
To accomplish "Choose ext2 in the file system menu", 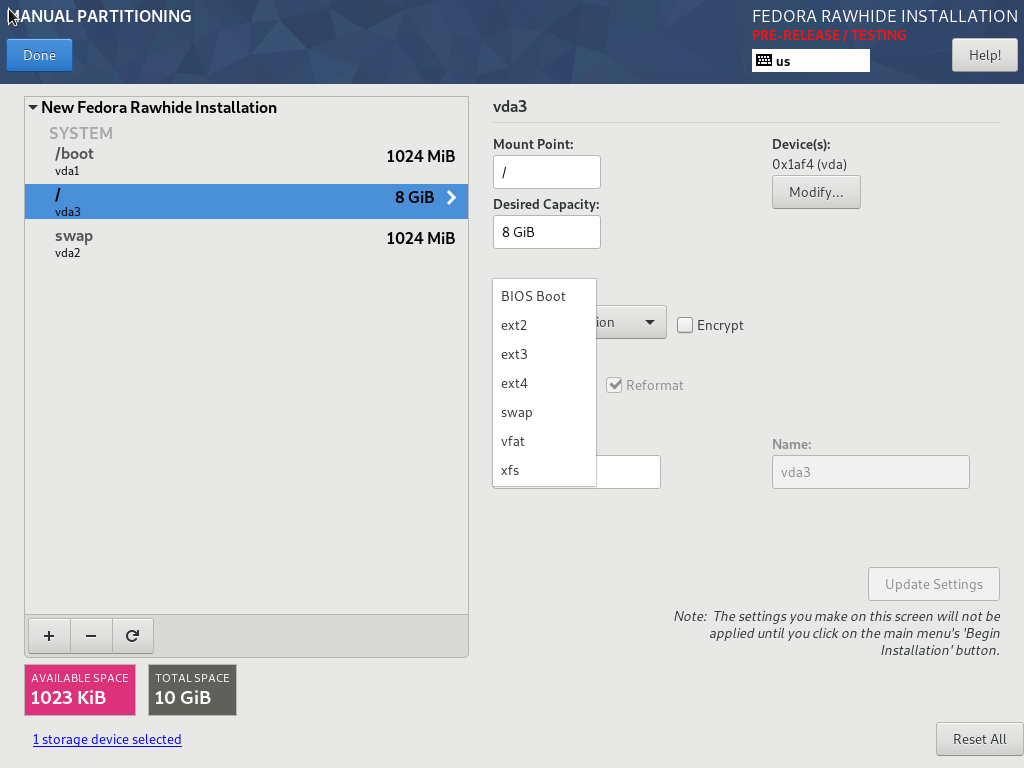I will click(544, 325).
